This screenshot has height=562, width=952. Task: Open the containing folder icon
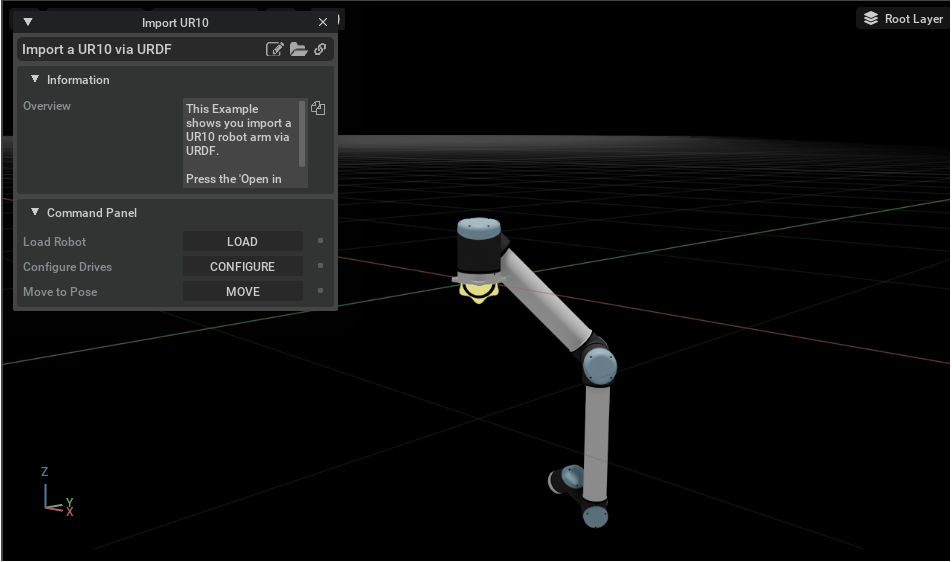pyautogui.click(x=298, y=49)
